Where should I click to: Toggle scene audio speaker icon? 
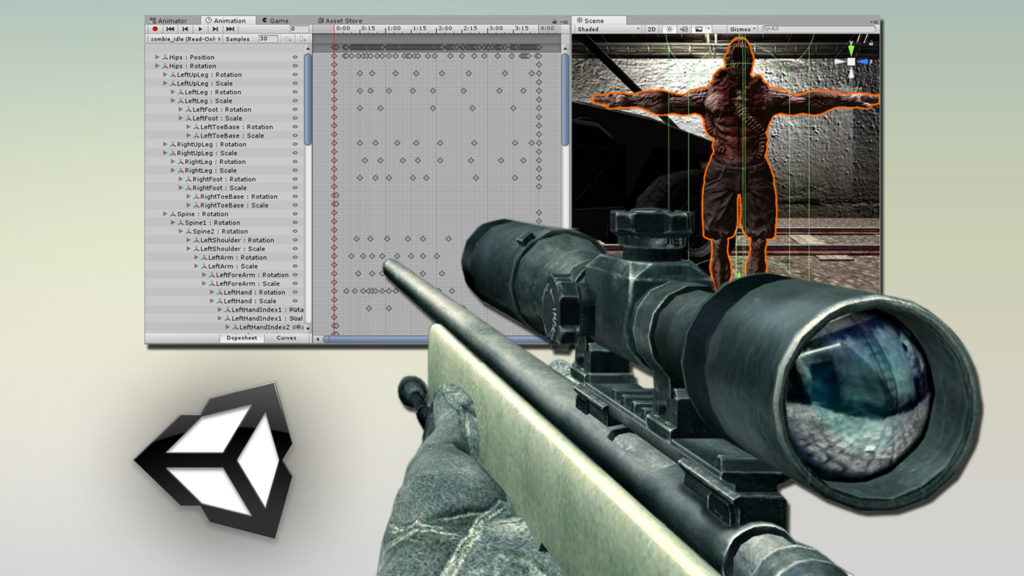(x=684, y=29)
